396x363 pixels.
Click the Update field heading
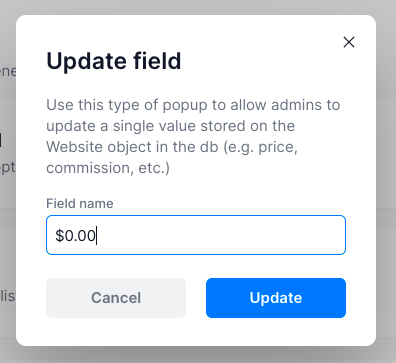pos(114,61)
